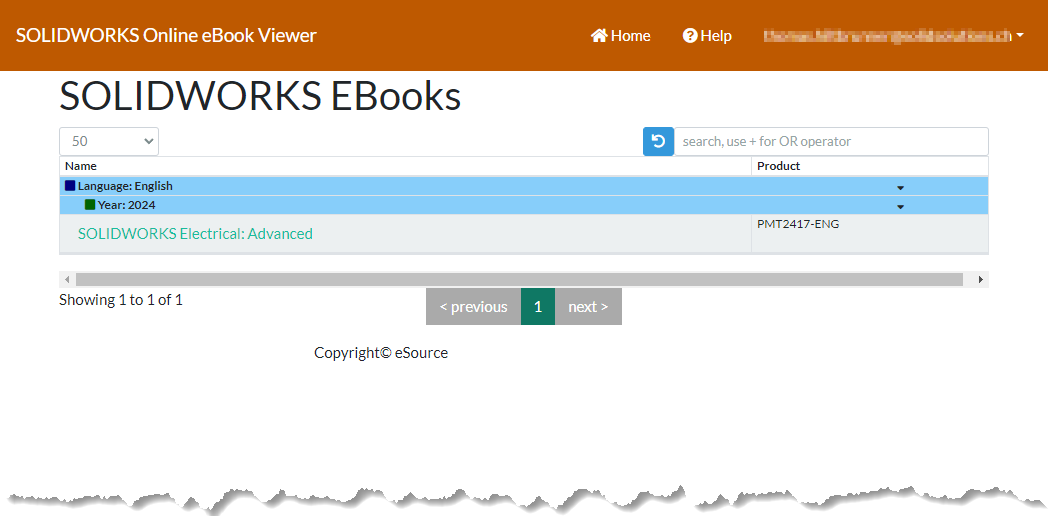
Task: Collapse the Language: English group caret
Action: tap(900, 187)
